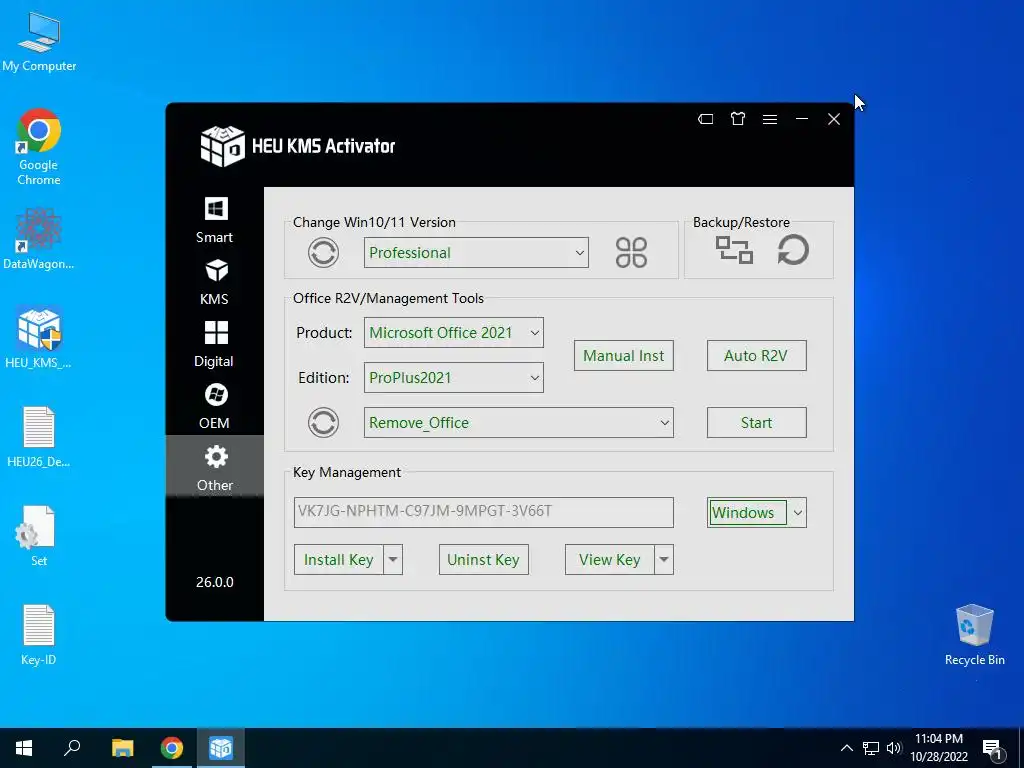
Task: Show hidden system tray icons
Action: tap(846, 748)
